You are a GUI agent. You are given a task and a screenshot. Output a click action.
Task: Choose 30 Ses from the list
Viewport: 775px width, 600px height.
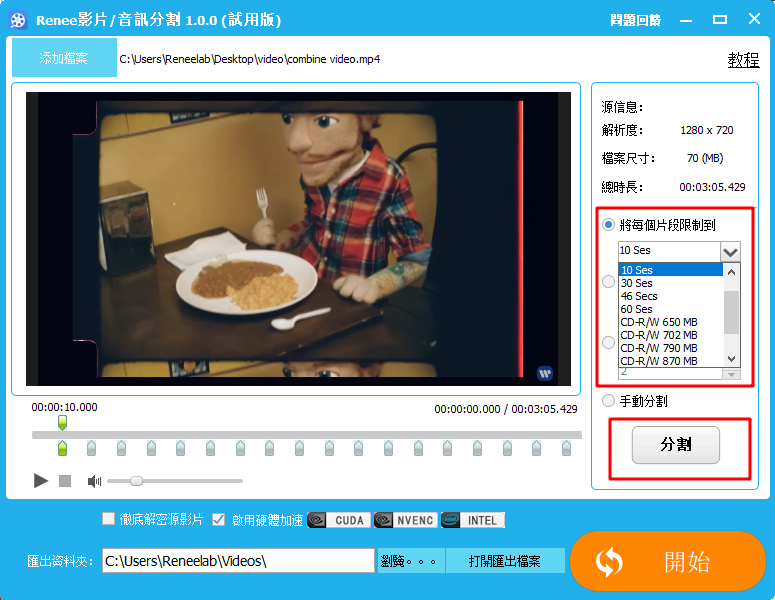click(x=671, y=283)
